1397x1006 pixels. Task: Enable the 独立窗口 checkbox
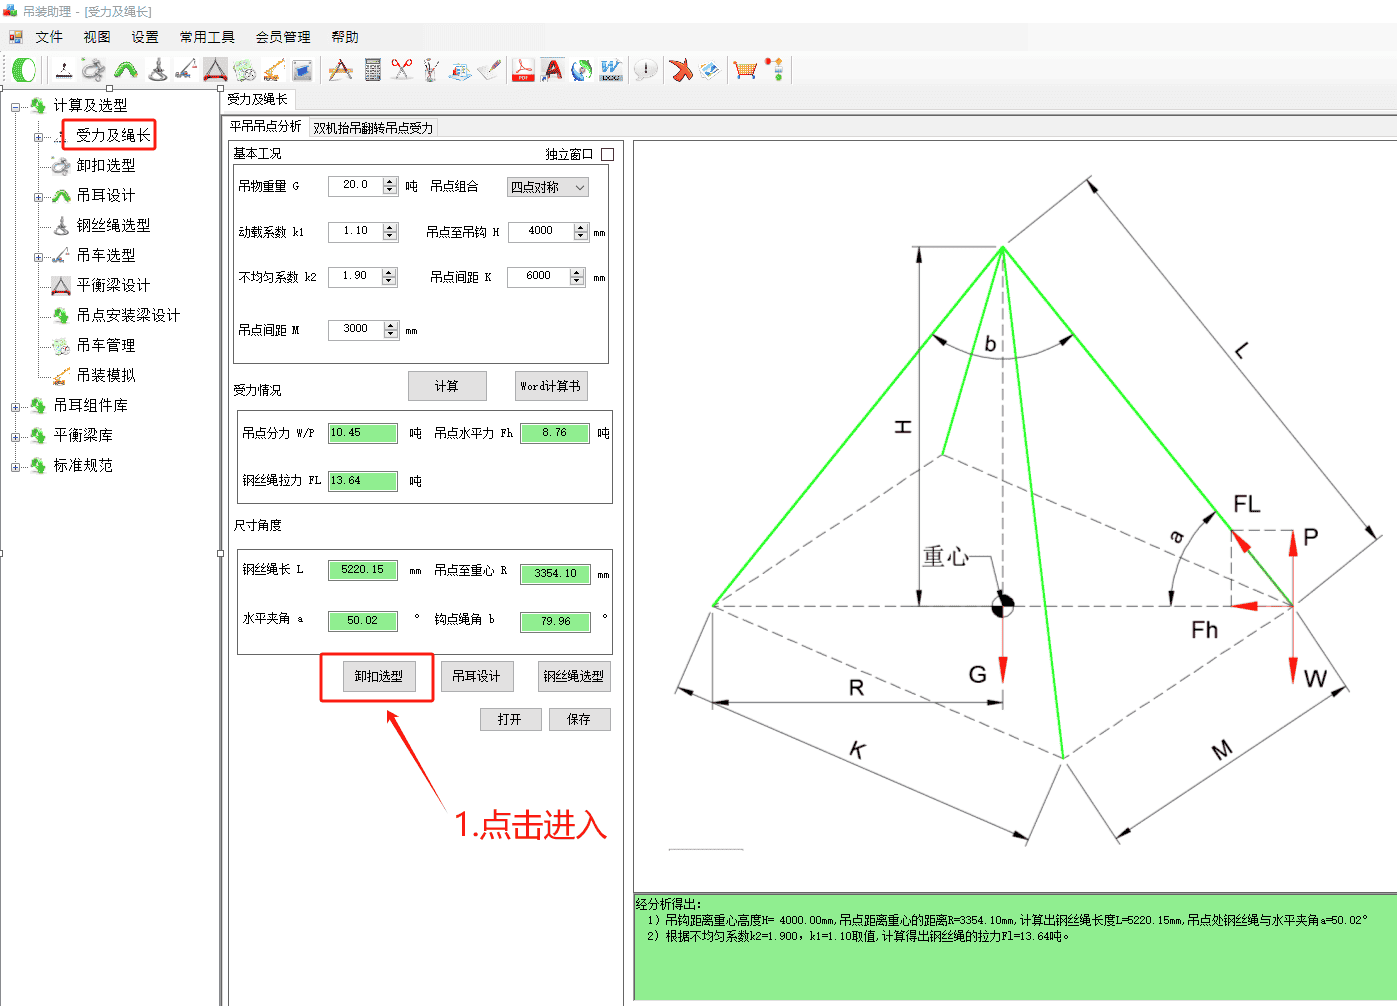click(607, 154)
